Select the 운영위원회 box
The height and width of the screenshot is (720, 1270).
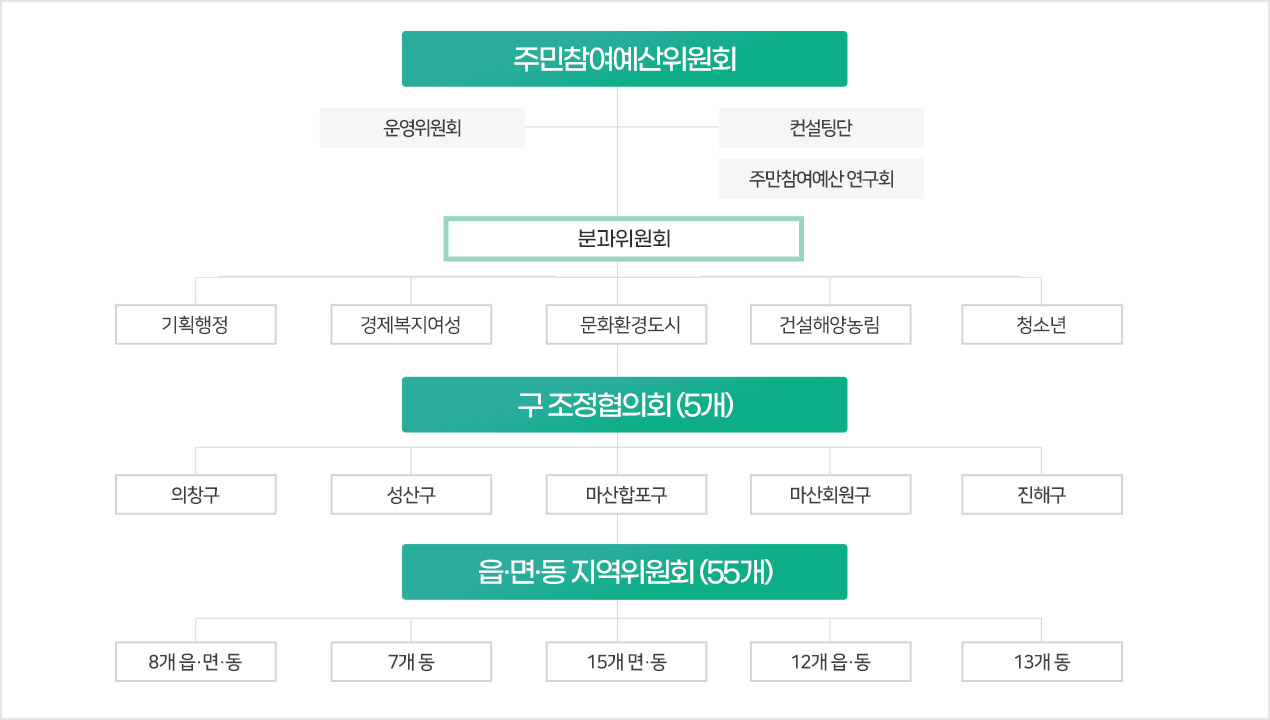click(x=422, y=128)
